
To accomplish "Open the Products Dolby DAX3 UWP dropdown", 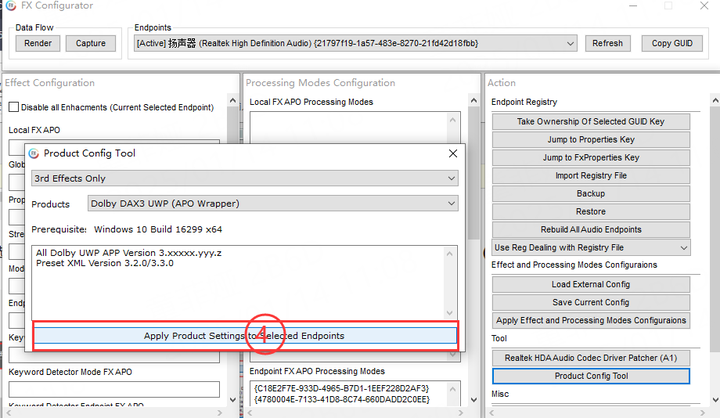I will point(273,204).
